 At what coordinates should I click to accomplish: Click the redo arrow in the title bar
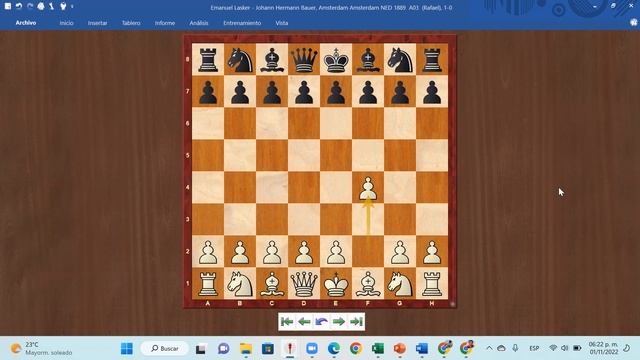30,7
